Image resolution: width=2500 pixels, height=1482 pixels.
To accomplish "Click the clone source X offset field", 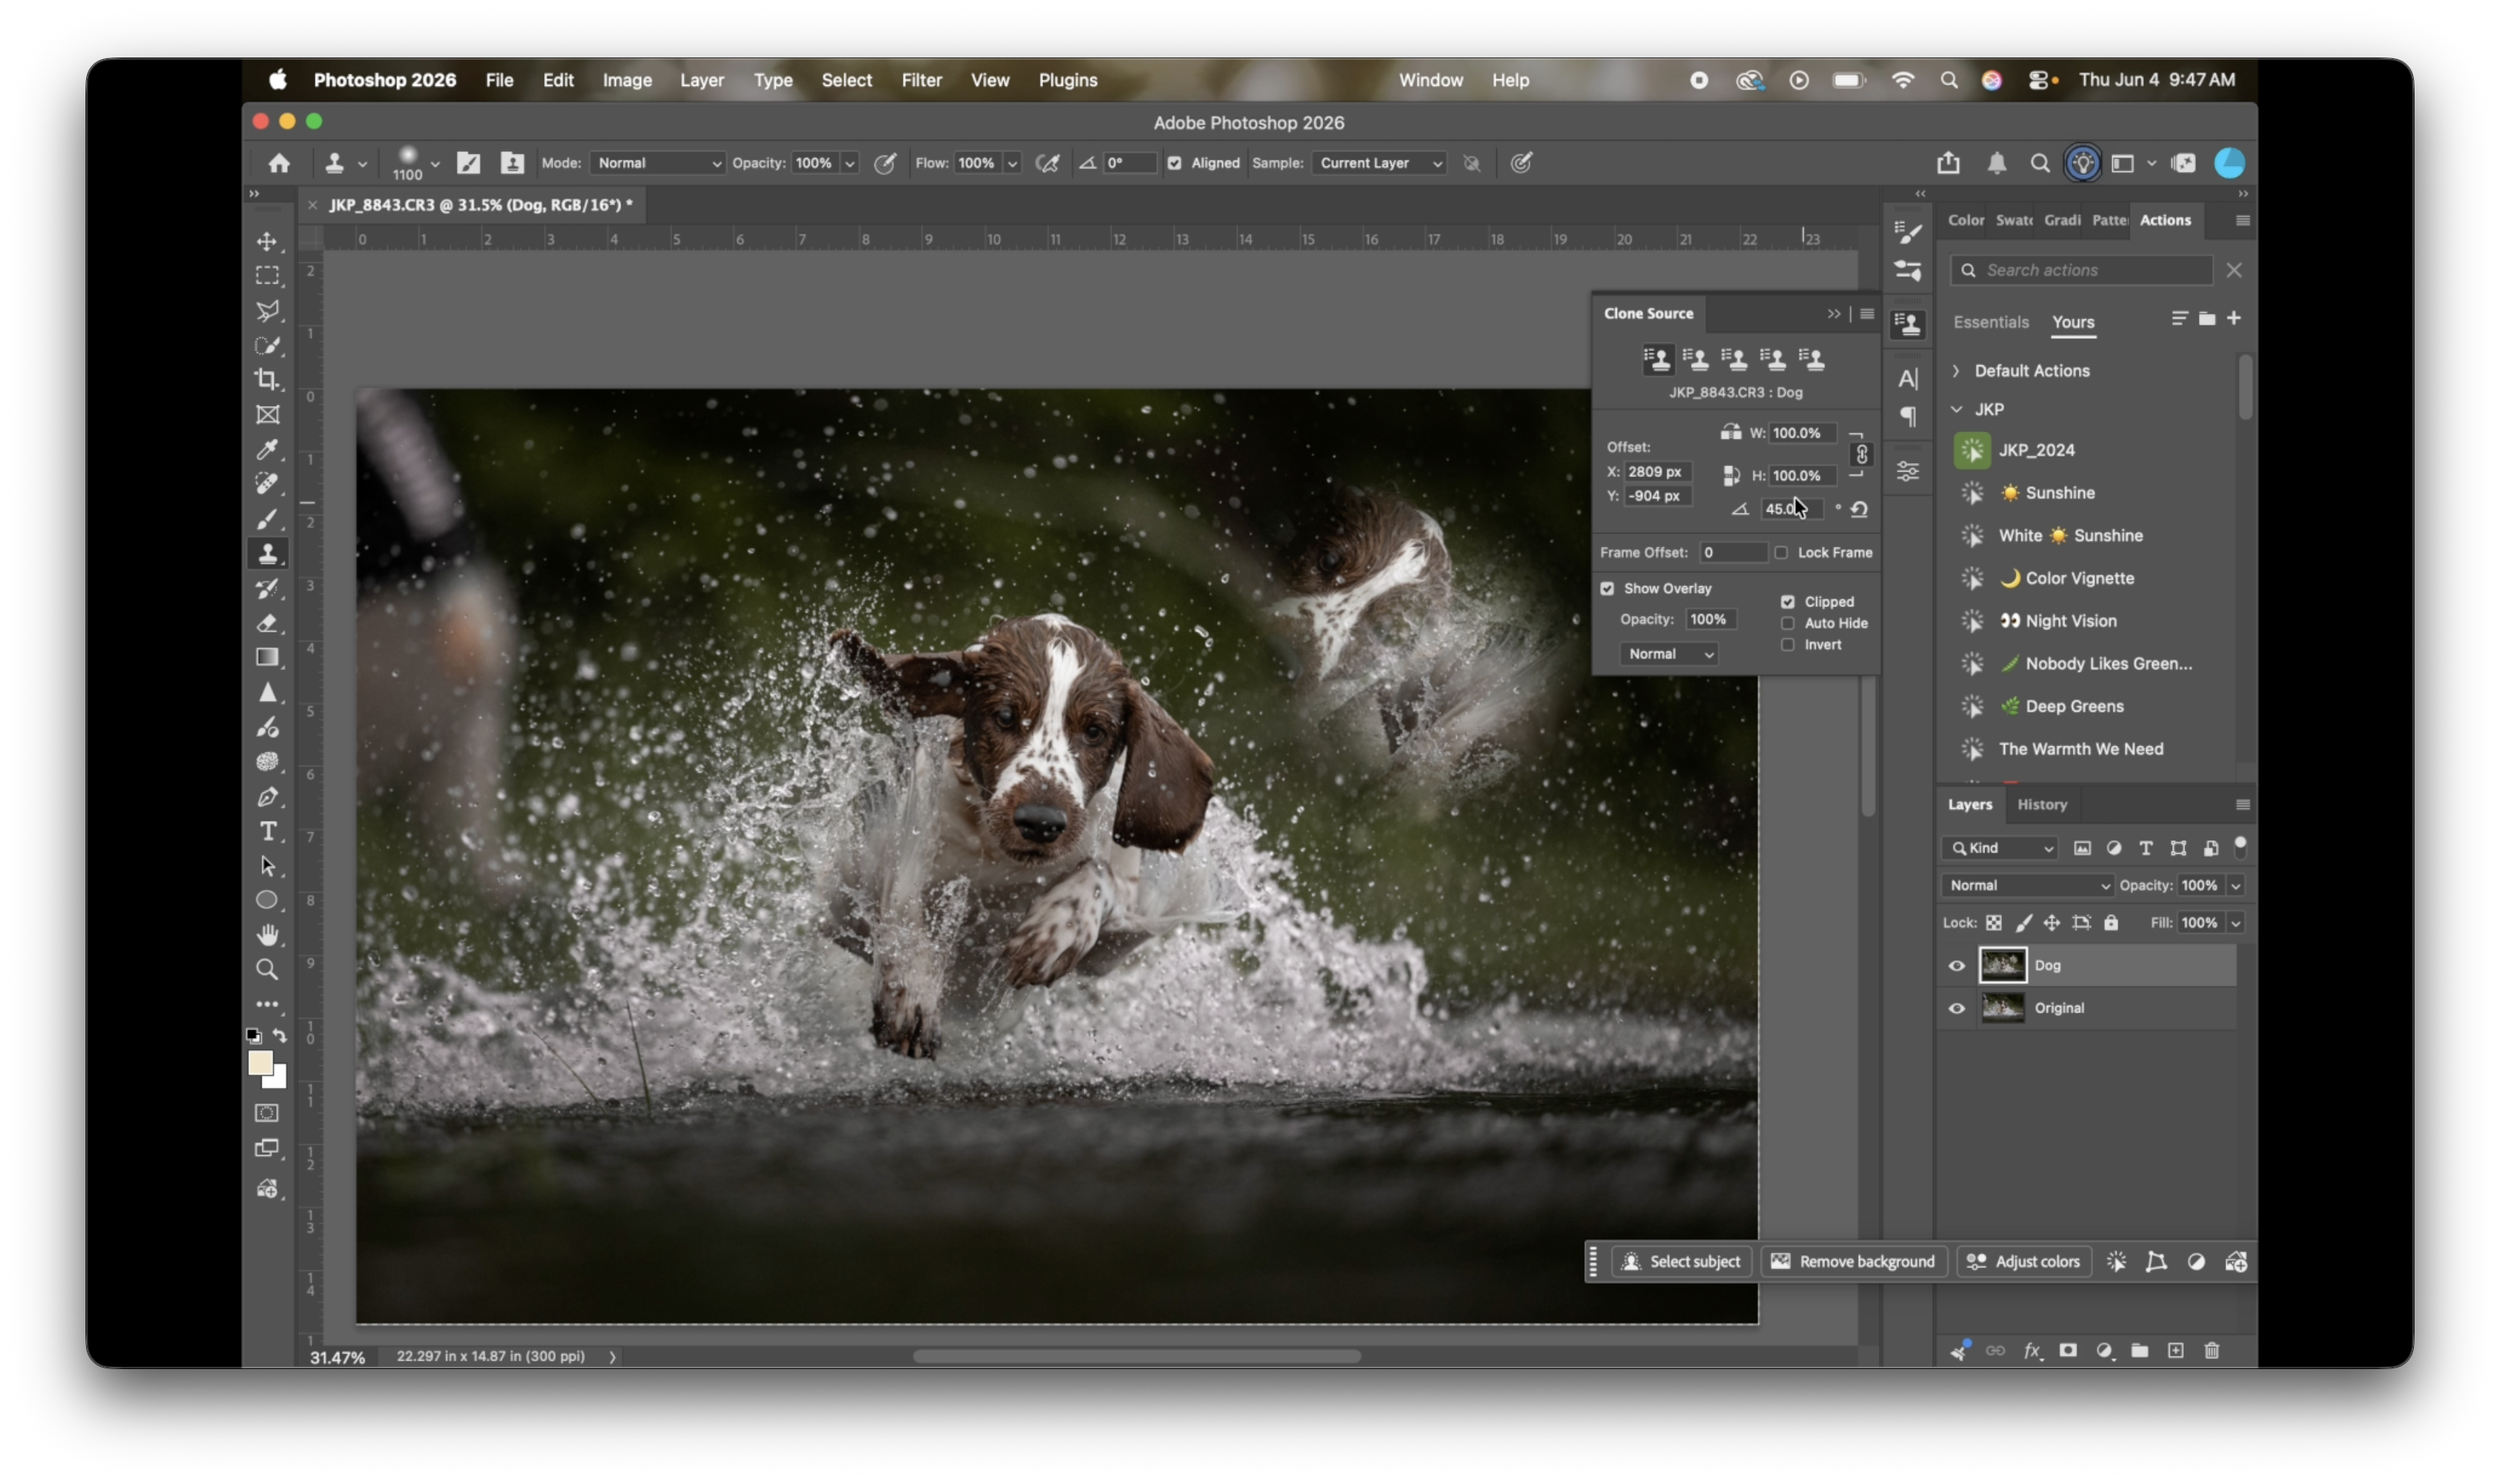I will click(1656, 471).
